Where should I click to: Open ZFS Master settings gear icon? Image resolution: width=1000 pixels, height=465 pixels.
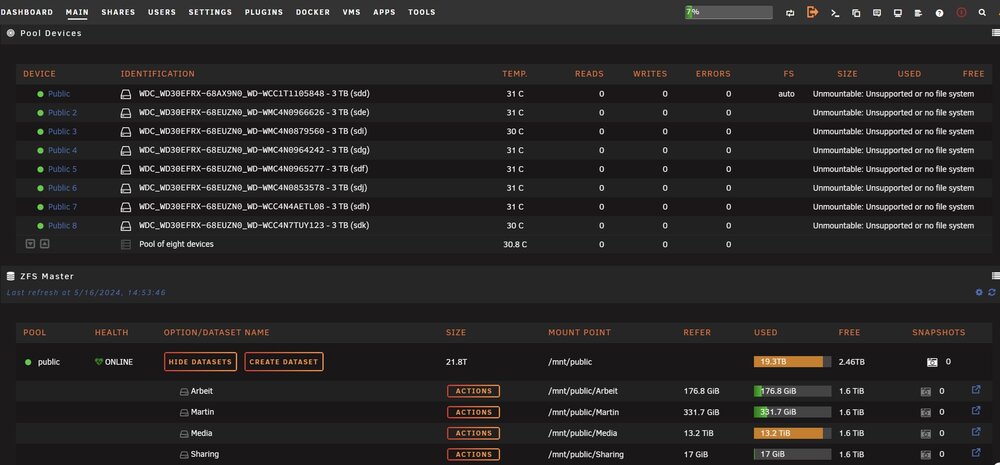pyautogui.click(x=980, y=292)
